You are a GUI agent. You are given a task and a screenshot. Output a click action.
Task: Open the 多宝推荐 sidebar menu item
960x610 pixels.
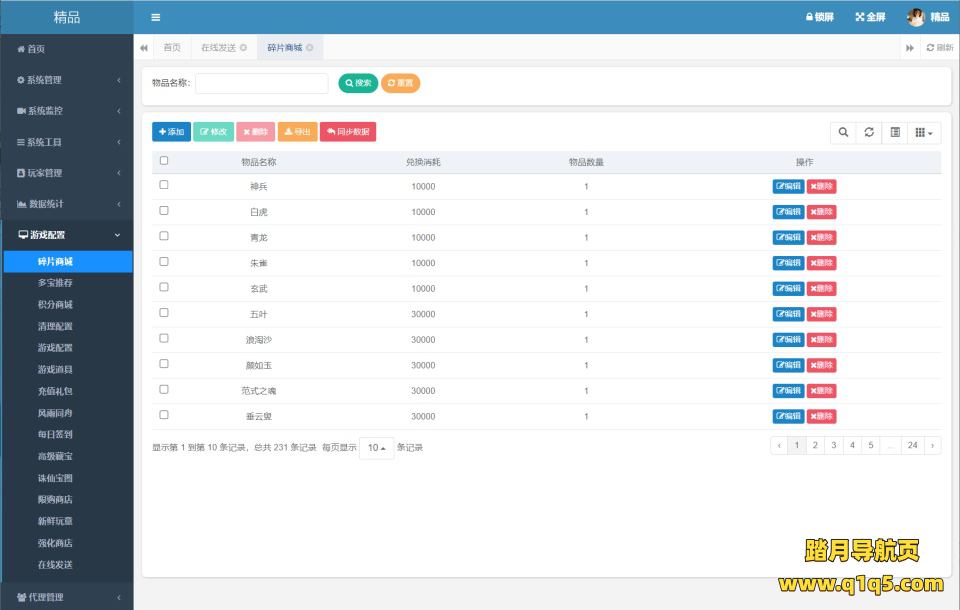(55, 283)
